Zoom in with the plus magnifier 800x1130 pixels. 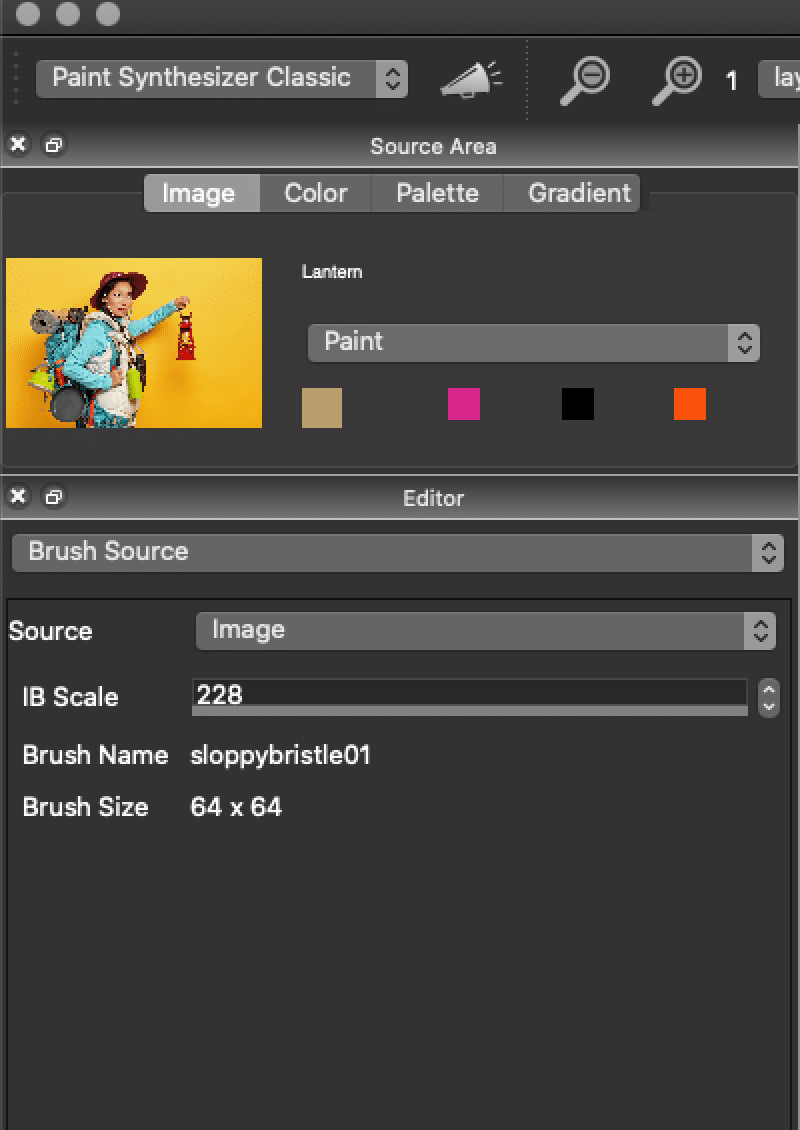[x=677, y=81]
